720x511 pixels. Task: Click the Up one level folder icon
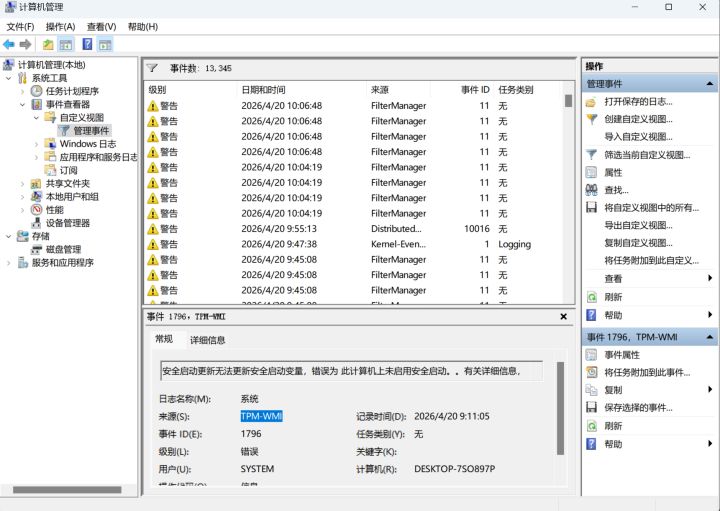coord(48,45)
